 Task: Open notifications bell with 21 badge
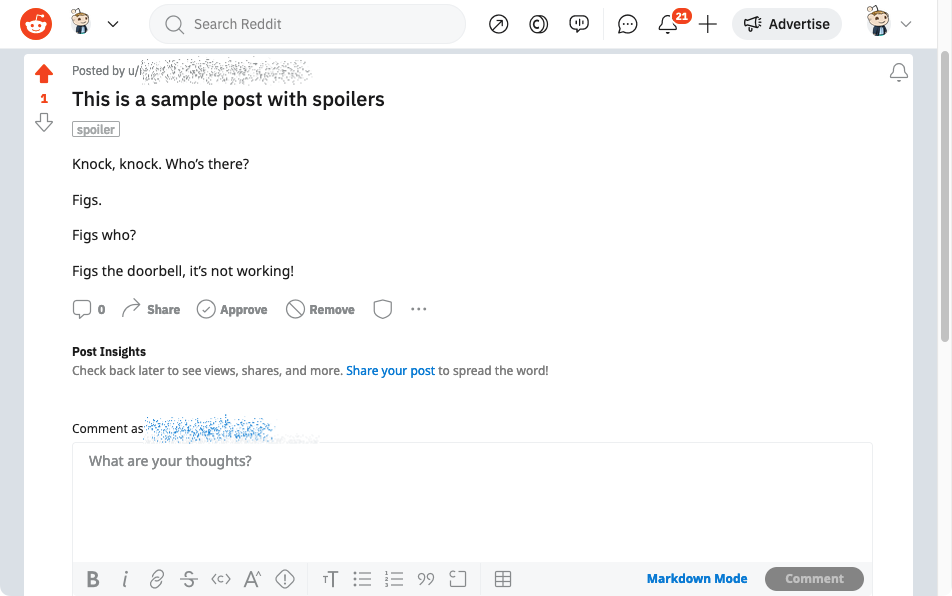click(669, 24)
